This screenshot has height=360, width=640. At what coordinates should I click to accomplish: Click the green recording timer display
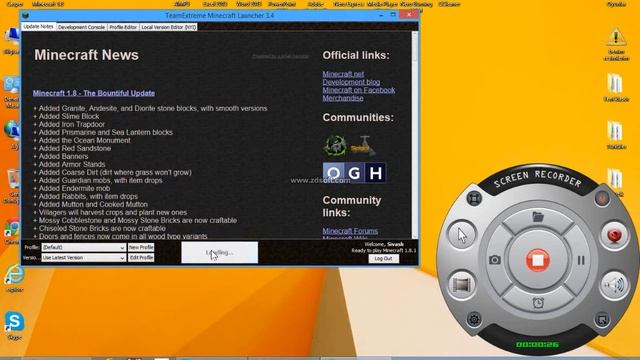[x=537, y=344]
